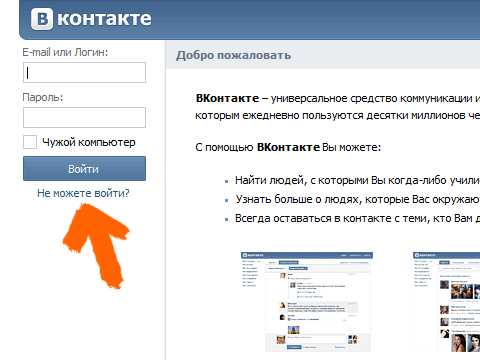Viewport: 480px width, 360px height.
Task: Click into the Пароль password field
Action: [84, 117]
